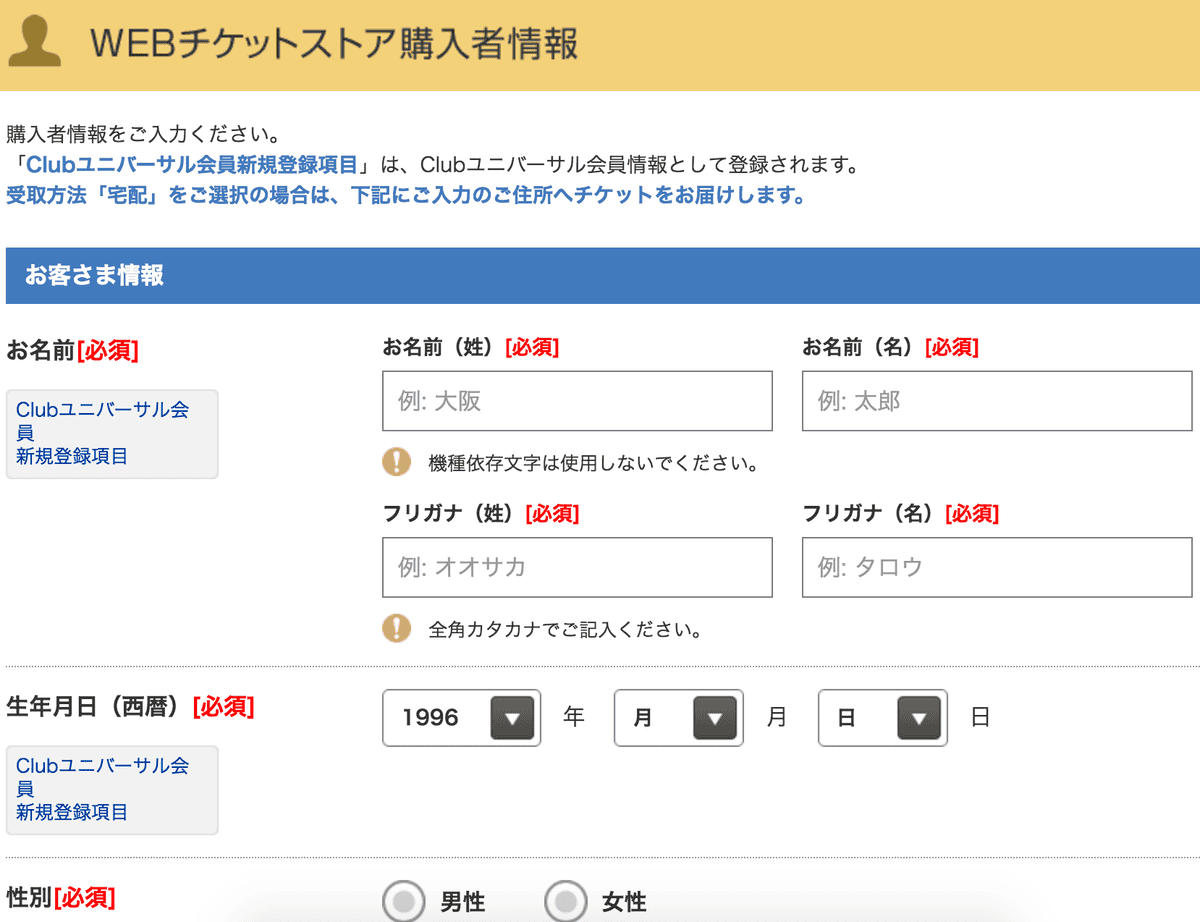Image resolution: width=1200 pixels, height=922 pixels.
Task: Click the surname field with placeholder 例: 大阪
Action: (x=577, y=400)
